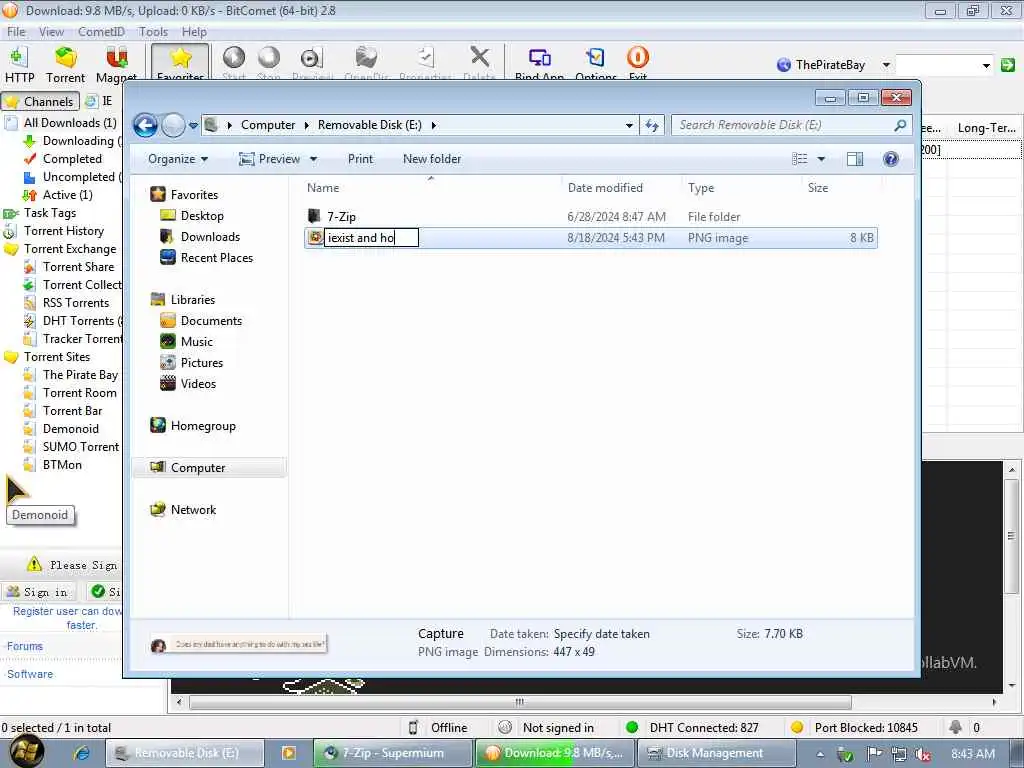Open recent pages dropdown arrow
This screenshot has width=1024, height=768.
click(x=193, y=125)
